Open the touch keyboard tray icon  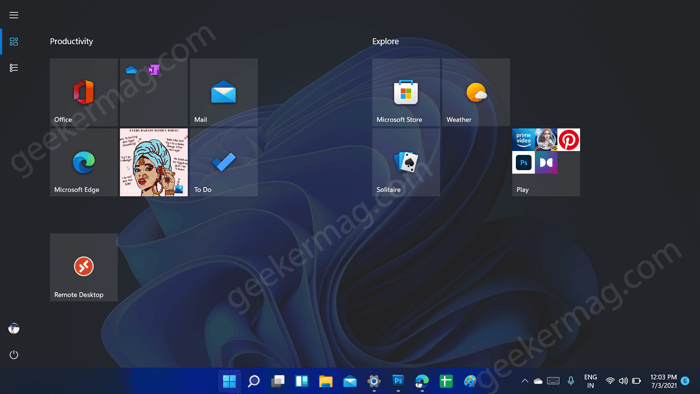tap(554, 381)
